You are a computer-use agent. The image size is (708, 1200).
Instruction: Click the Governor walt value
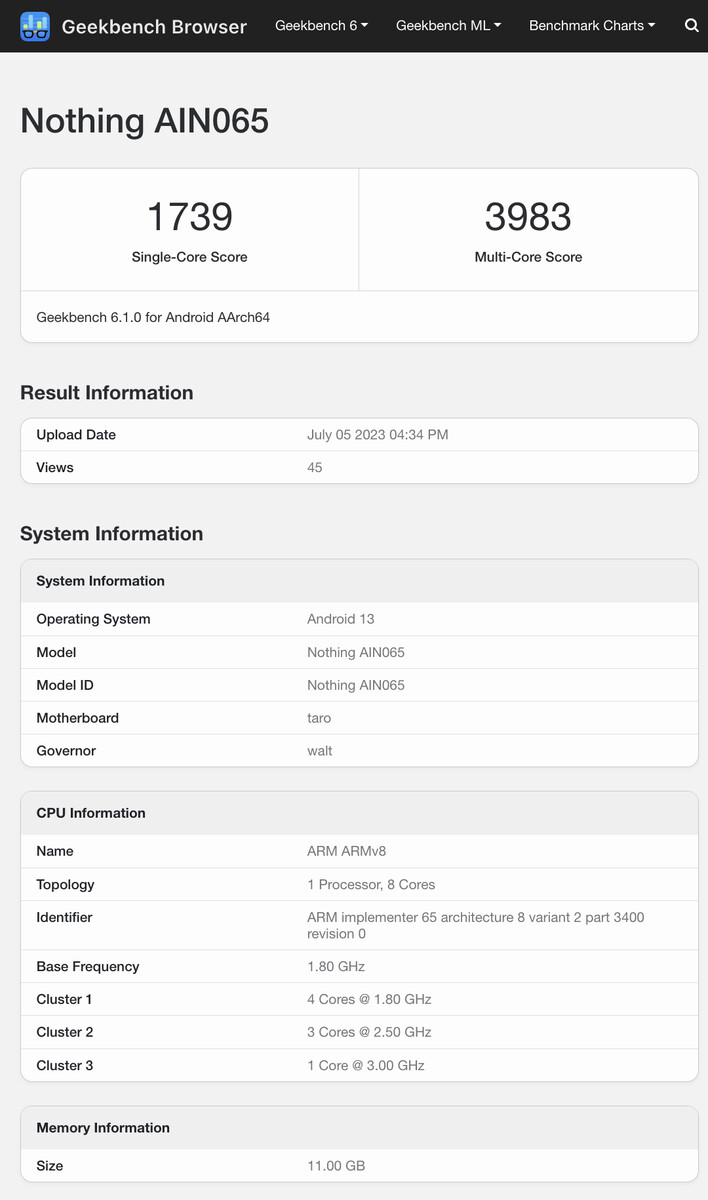point(320,751)
